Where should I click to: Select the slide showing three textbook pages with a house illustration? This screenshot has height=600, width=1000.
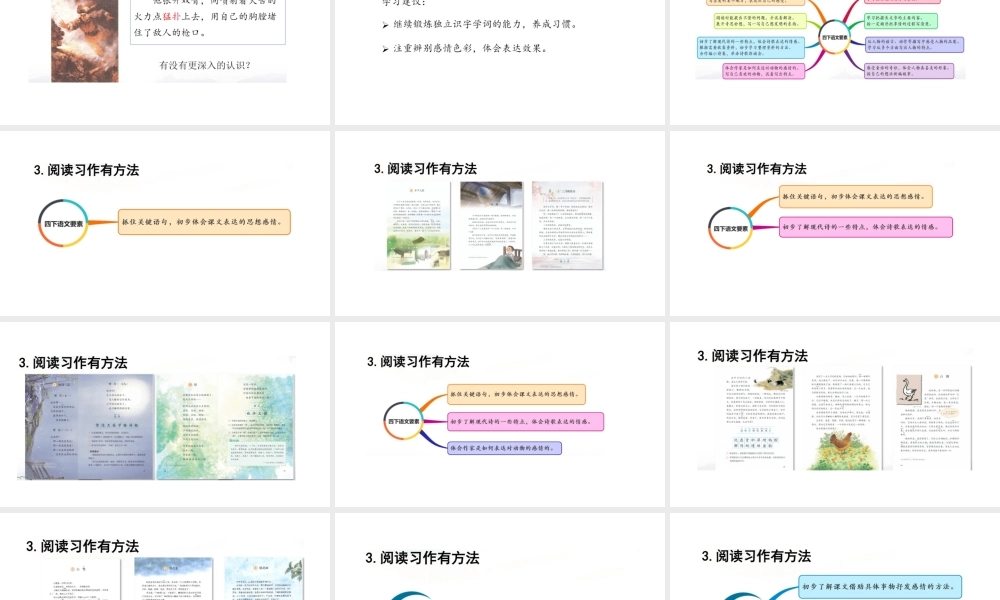(499, 223)
